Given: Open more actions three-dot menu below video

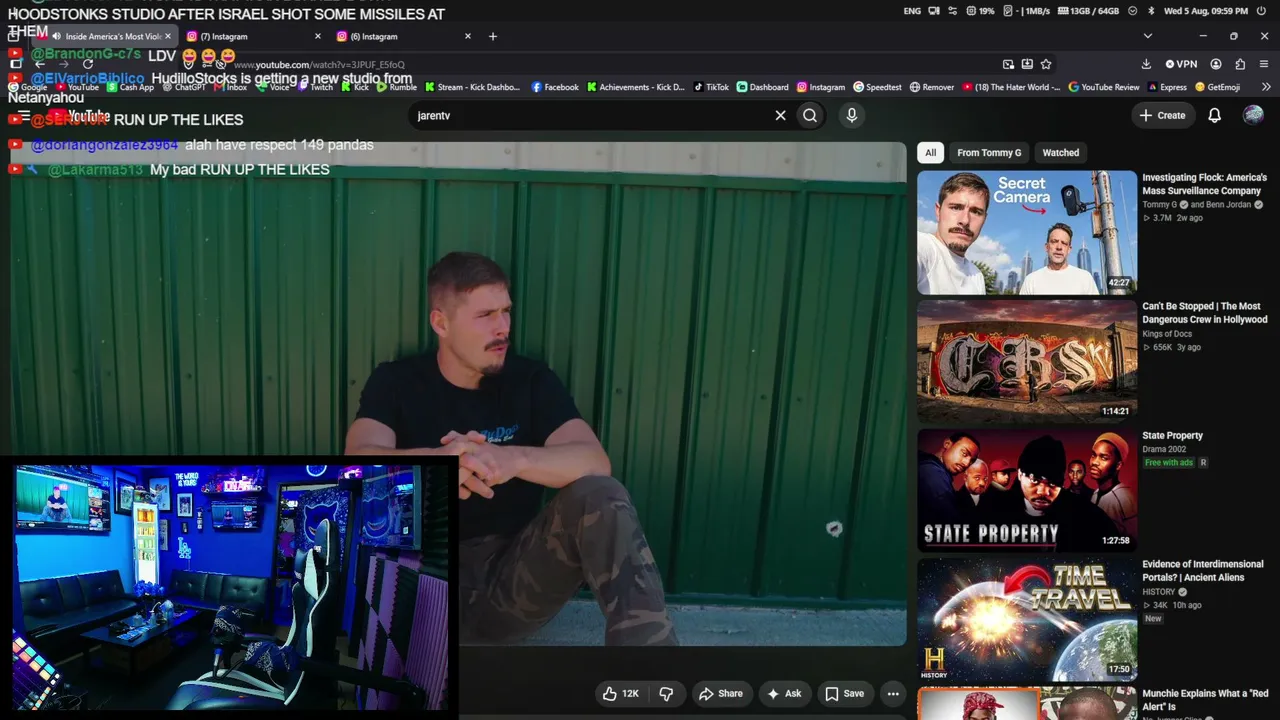Looking at the screenshot, I should click(x=893, y=693).
